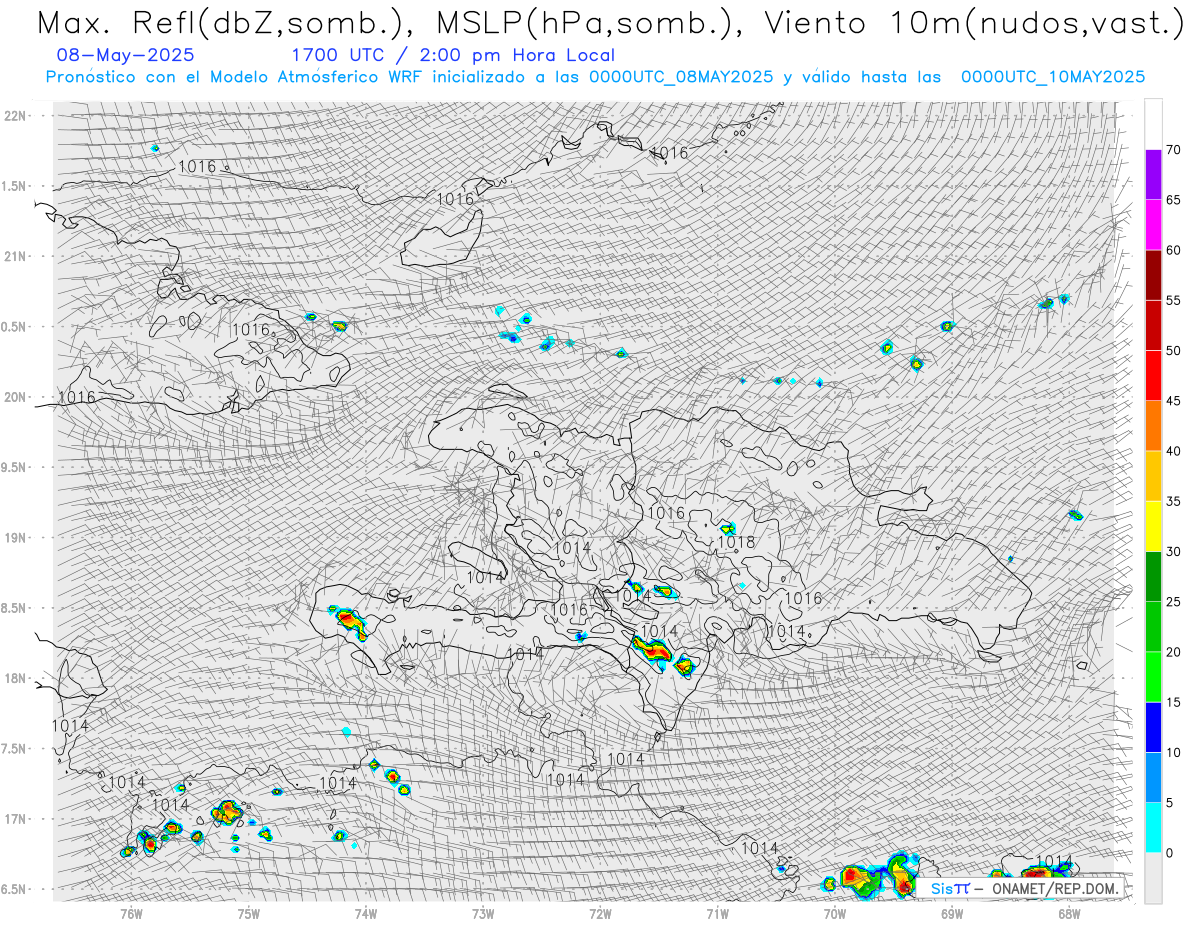This screenshot has height=927, width=1200.
Task: Click the '1018' pressure contour label
Action: (x=737, y=542)
